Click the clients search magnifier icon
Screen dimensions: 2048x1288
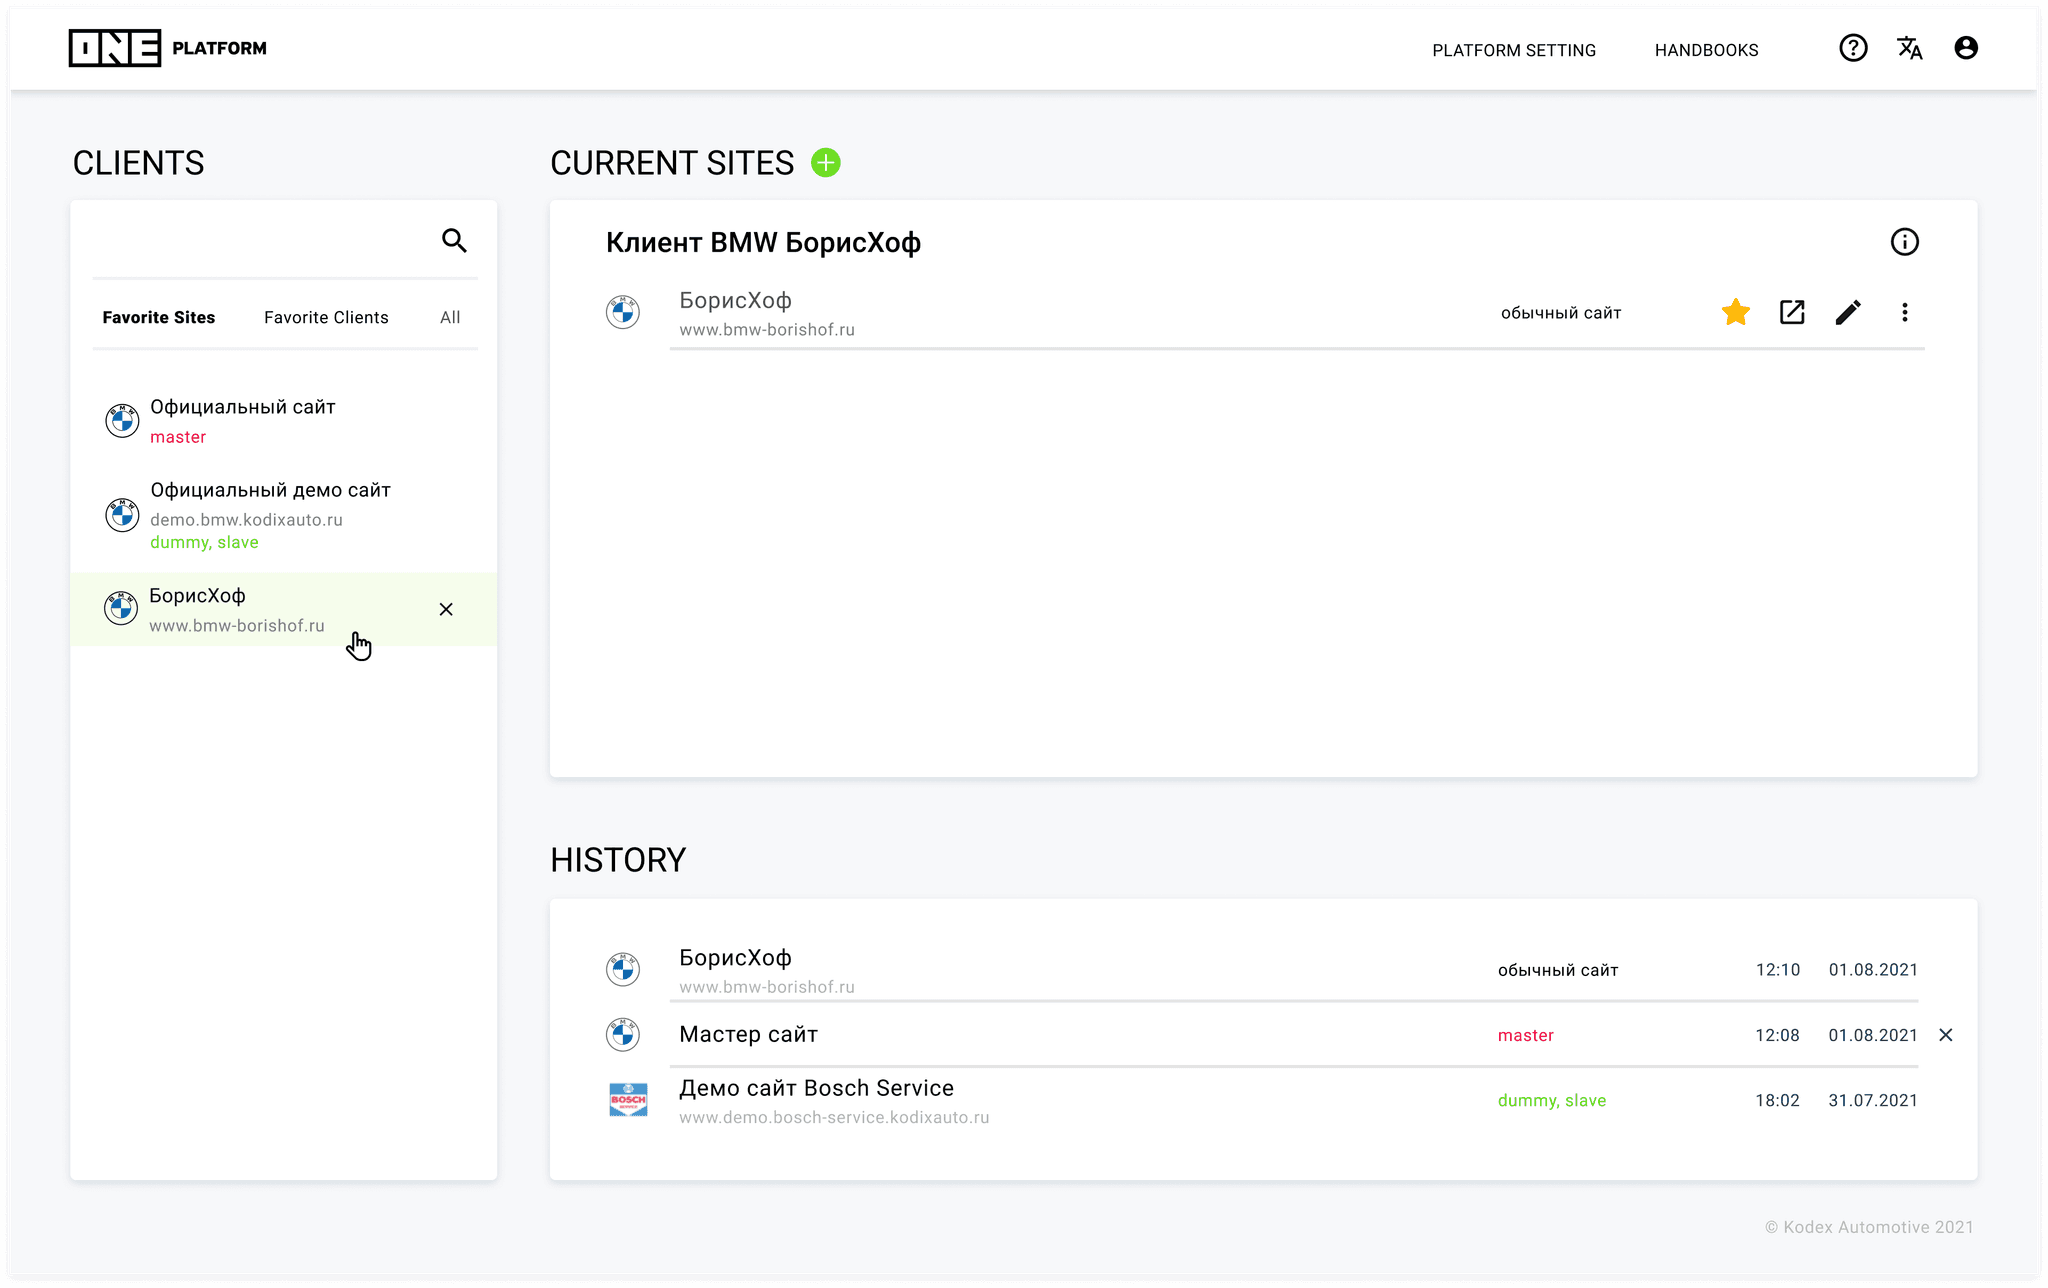coord(454,241)
